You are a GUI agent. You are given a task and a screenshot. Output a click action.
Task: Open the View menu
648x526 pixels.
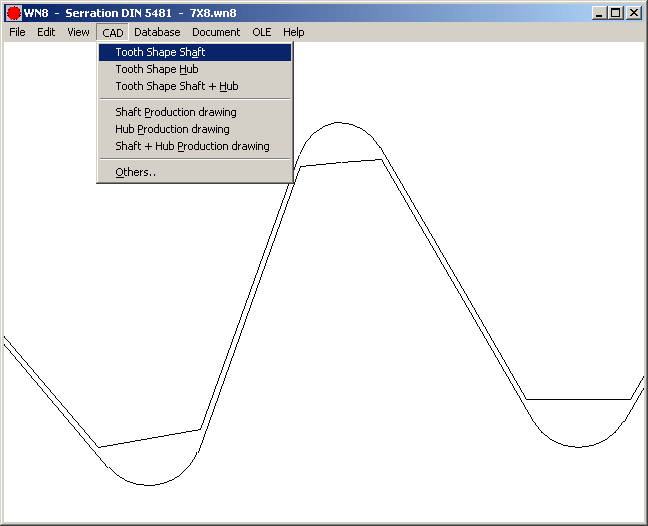[x=78, y=32]
